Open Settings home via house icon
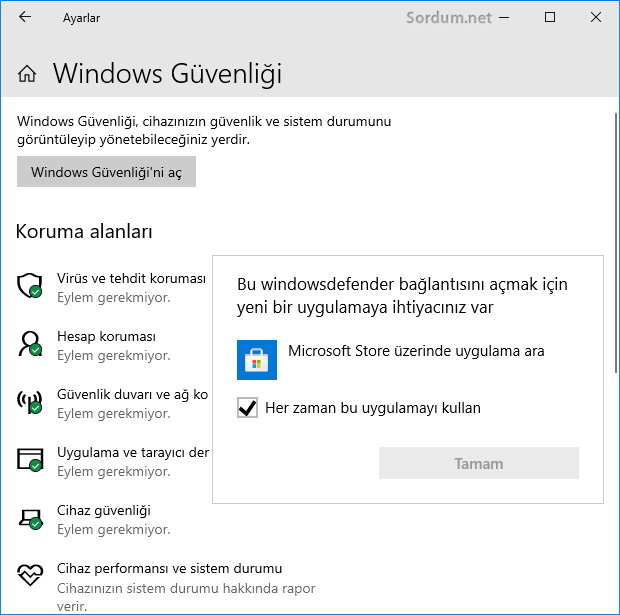This screenshot has height=615, width=620. 27,74
